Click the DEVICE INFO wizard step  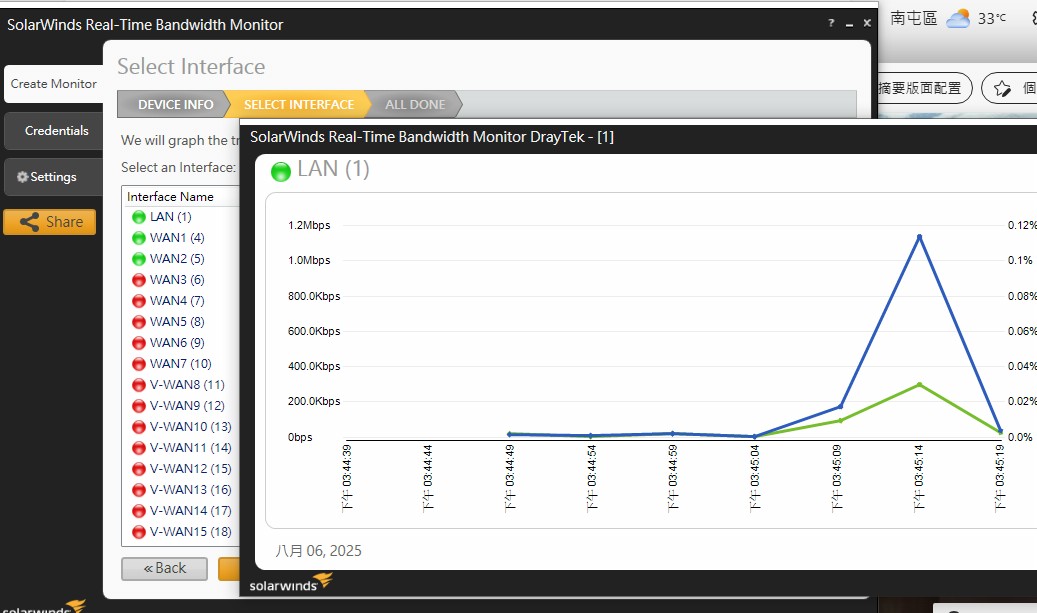pos(175,104)
